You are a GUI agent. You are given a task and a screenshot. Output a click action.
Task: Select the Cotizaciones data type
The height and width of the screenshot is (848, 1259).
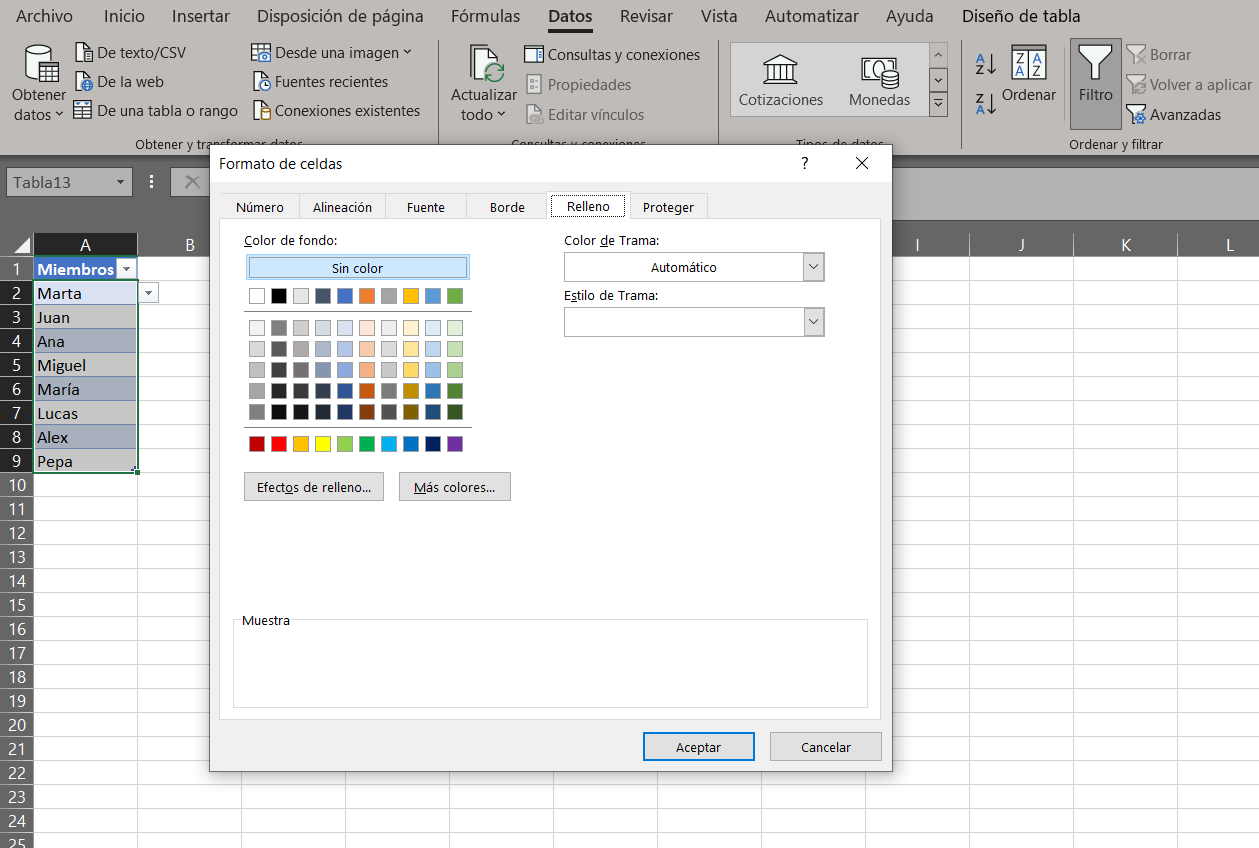(781, 80)
